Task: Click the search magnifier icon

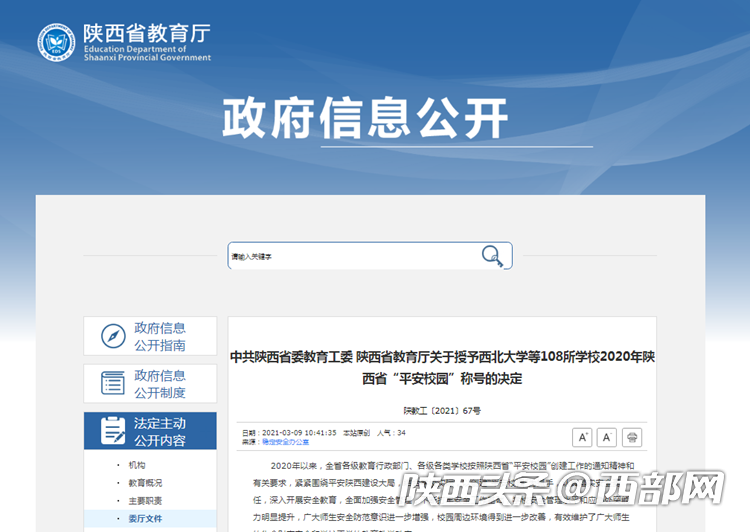Action: (x=492, y=256)
